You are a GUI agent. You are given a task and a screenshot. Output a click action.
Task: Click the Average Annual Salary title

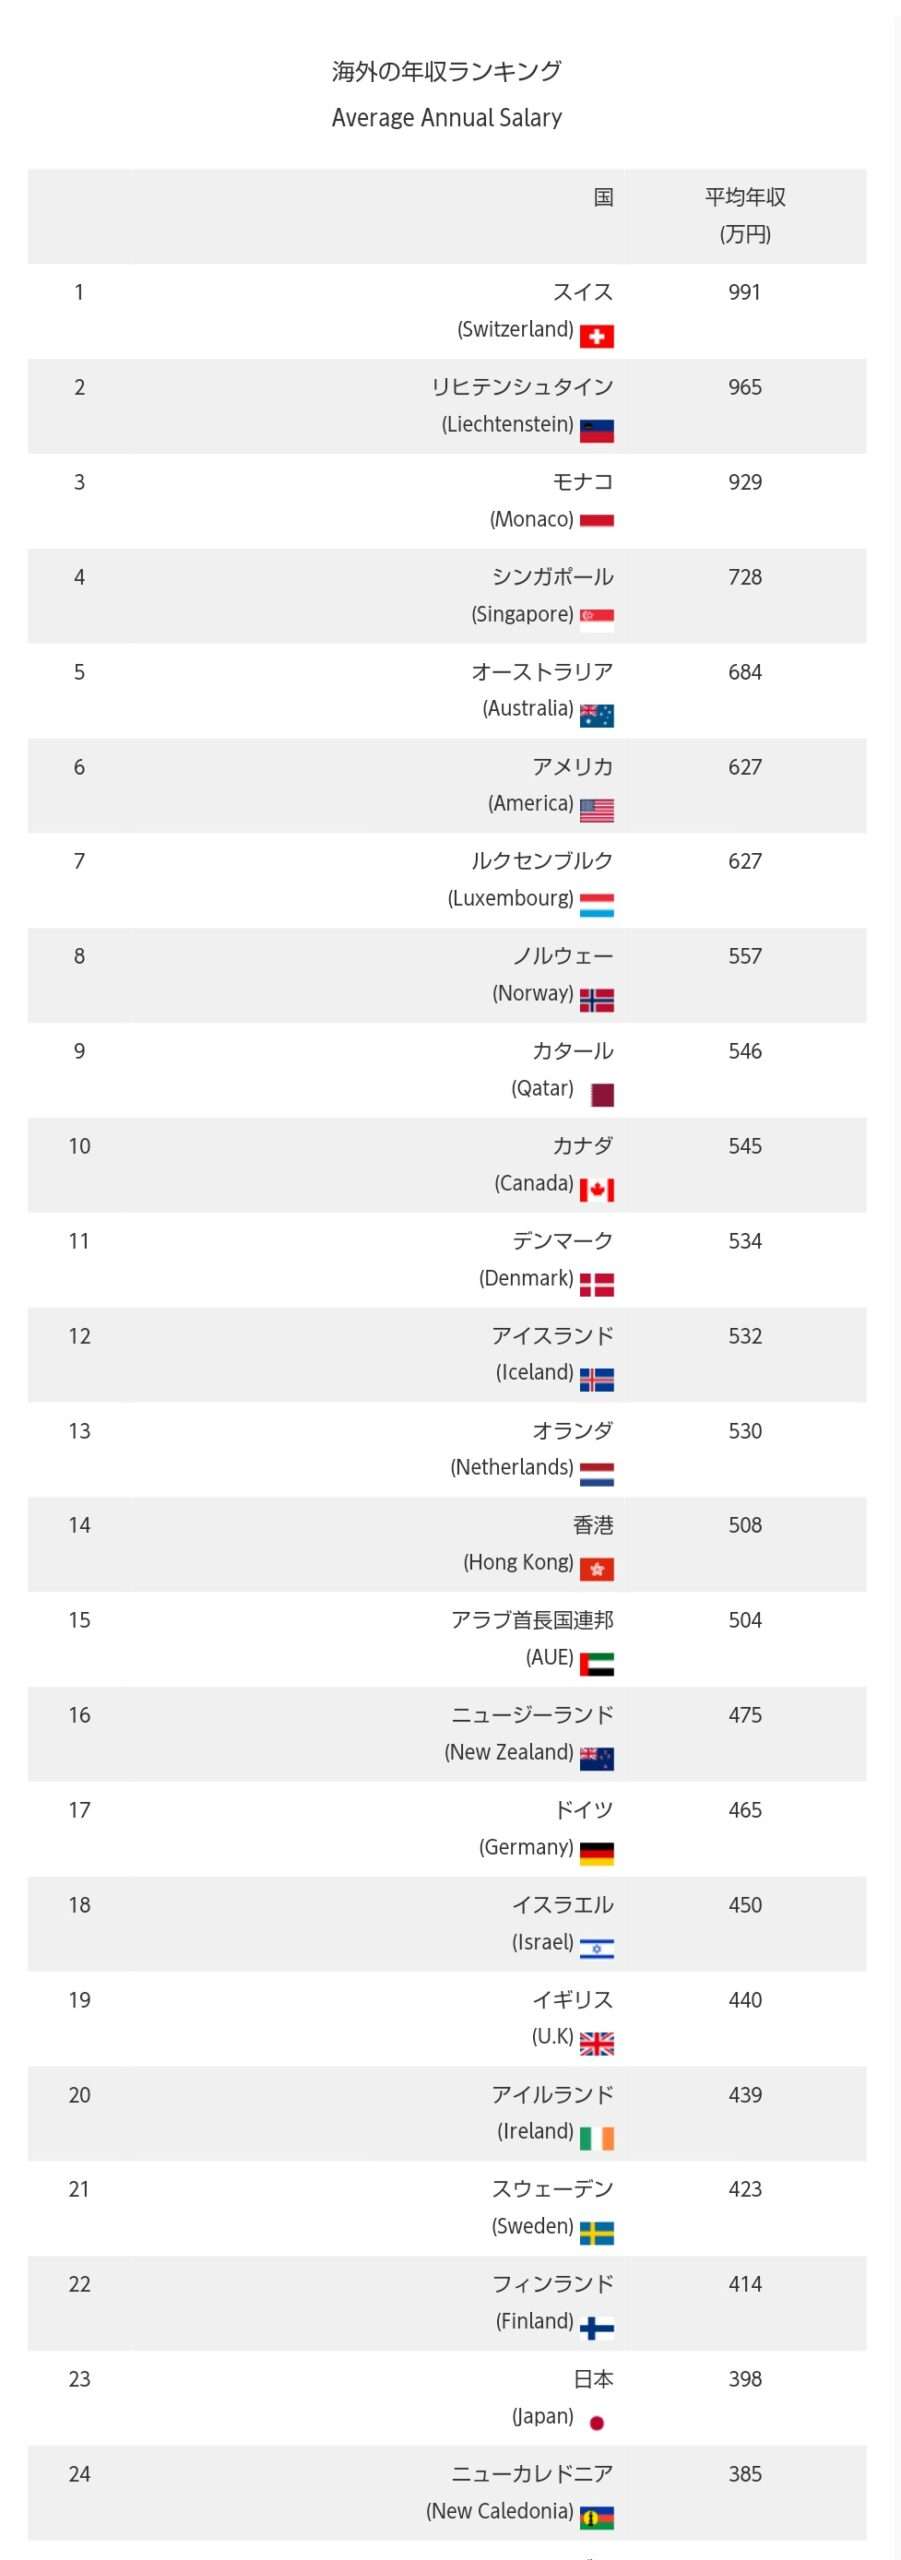446,118
